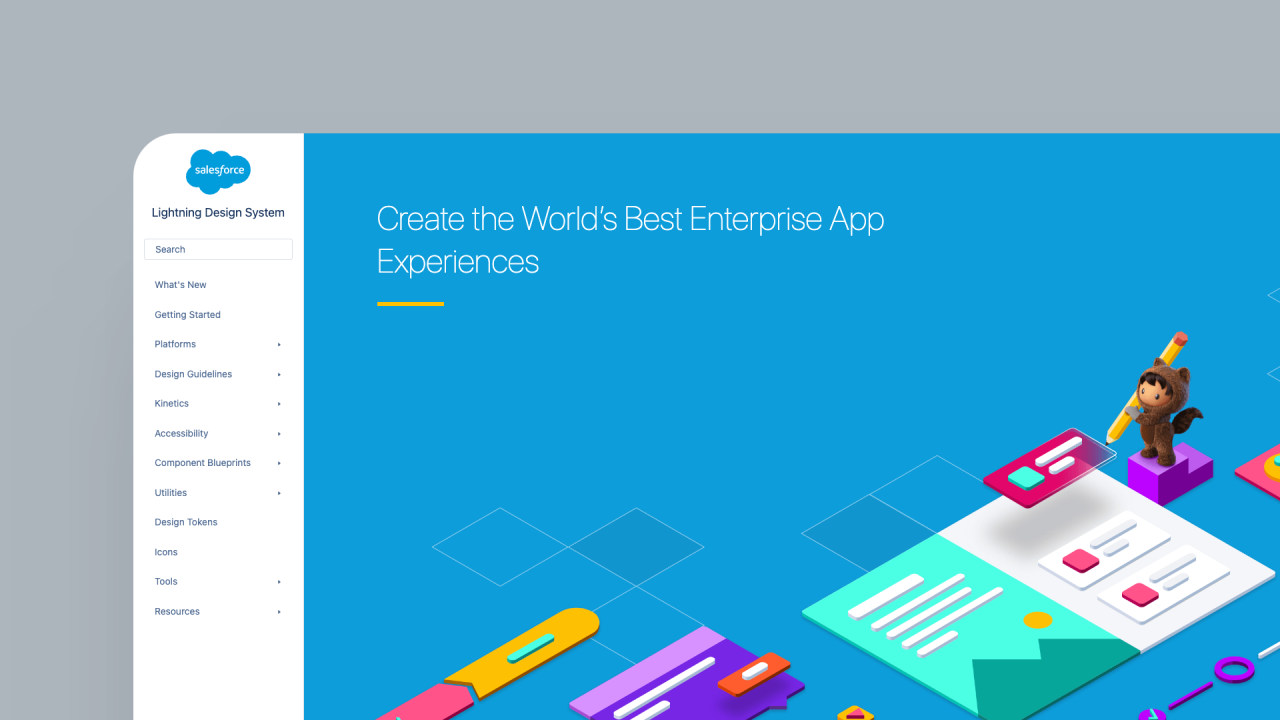Go to Design Tokens

tap(185, 522)
